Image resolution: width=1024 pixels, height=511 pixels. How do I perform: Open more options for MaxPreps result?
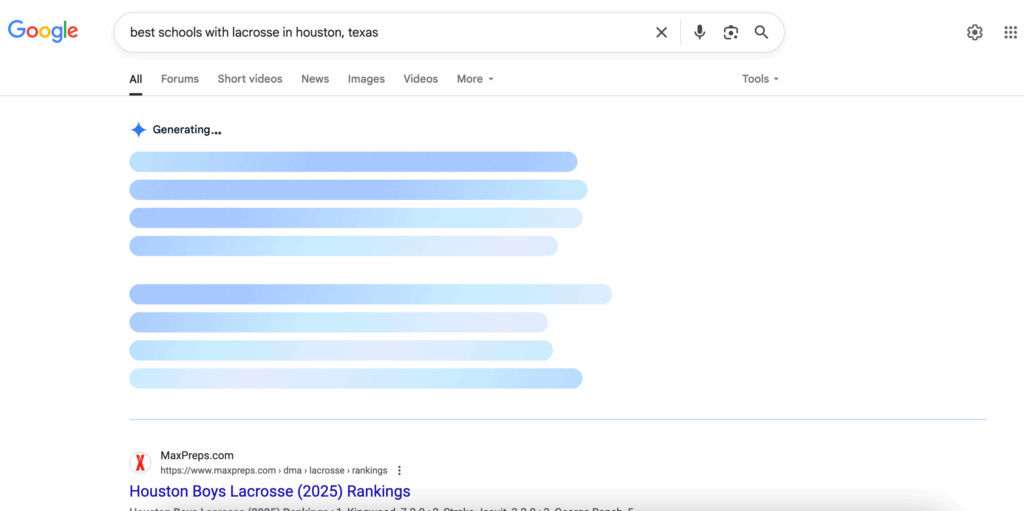[x=400, y=470]
